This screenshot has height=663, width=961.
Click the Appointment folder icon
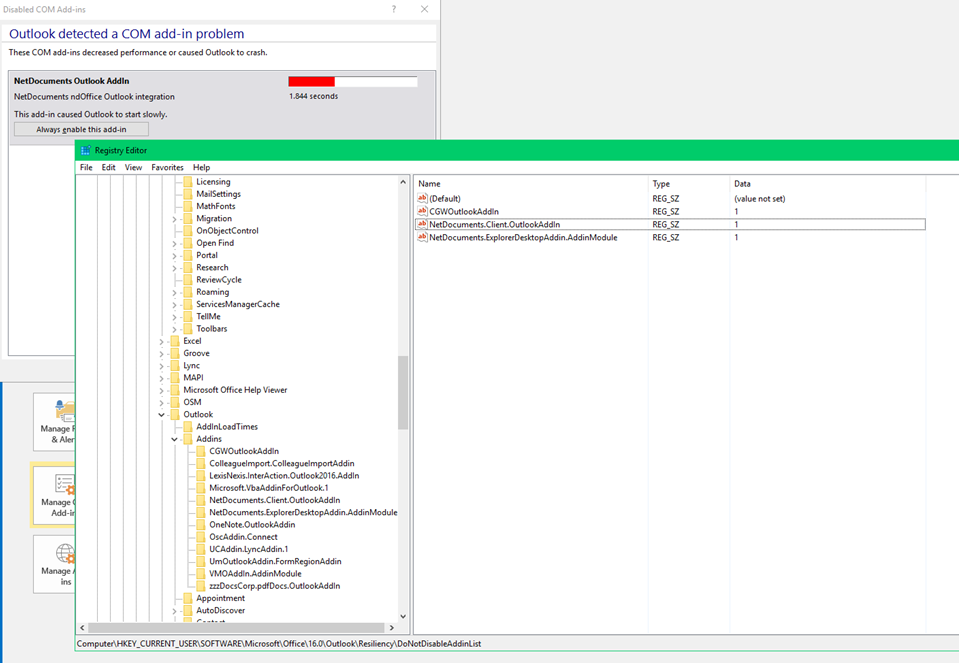pyautogui.click(x=188, y=598)
